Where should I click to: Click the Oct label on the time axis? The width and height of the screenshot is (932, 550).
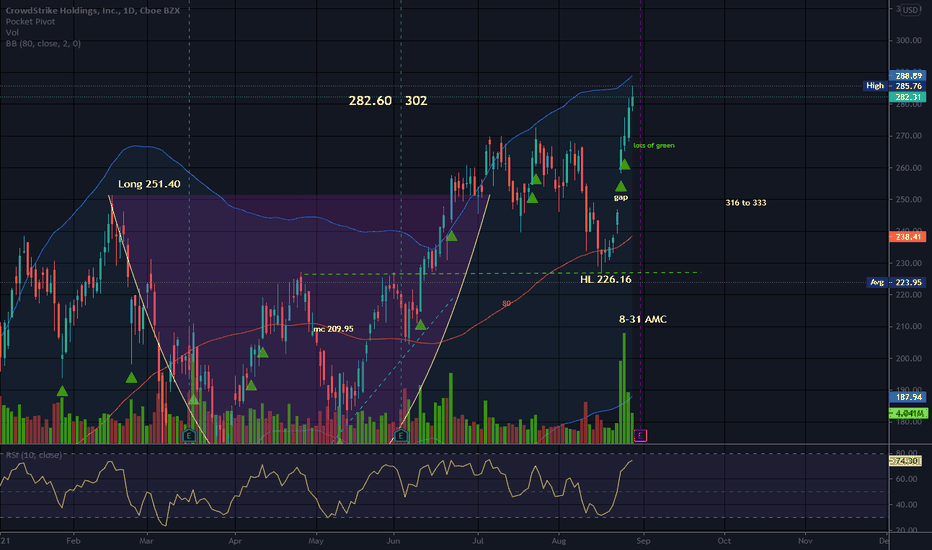724,540
